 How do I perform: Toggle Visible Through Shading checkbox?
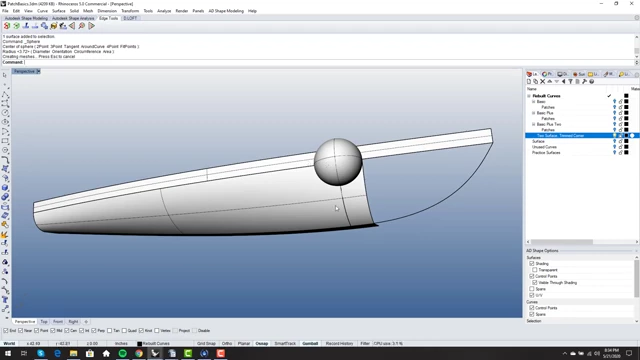tap(535, 282)
